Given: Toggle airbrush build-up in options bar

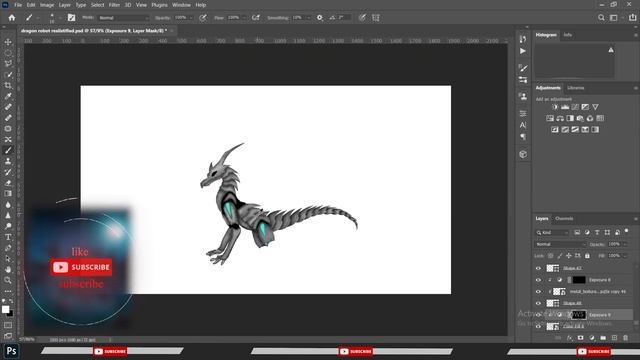Looking at the screenshot, I should point(256,18).
